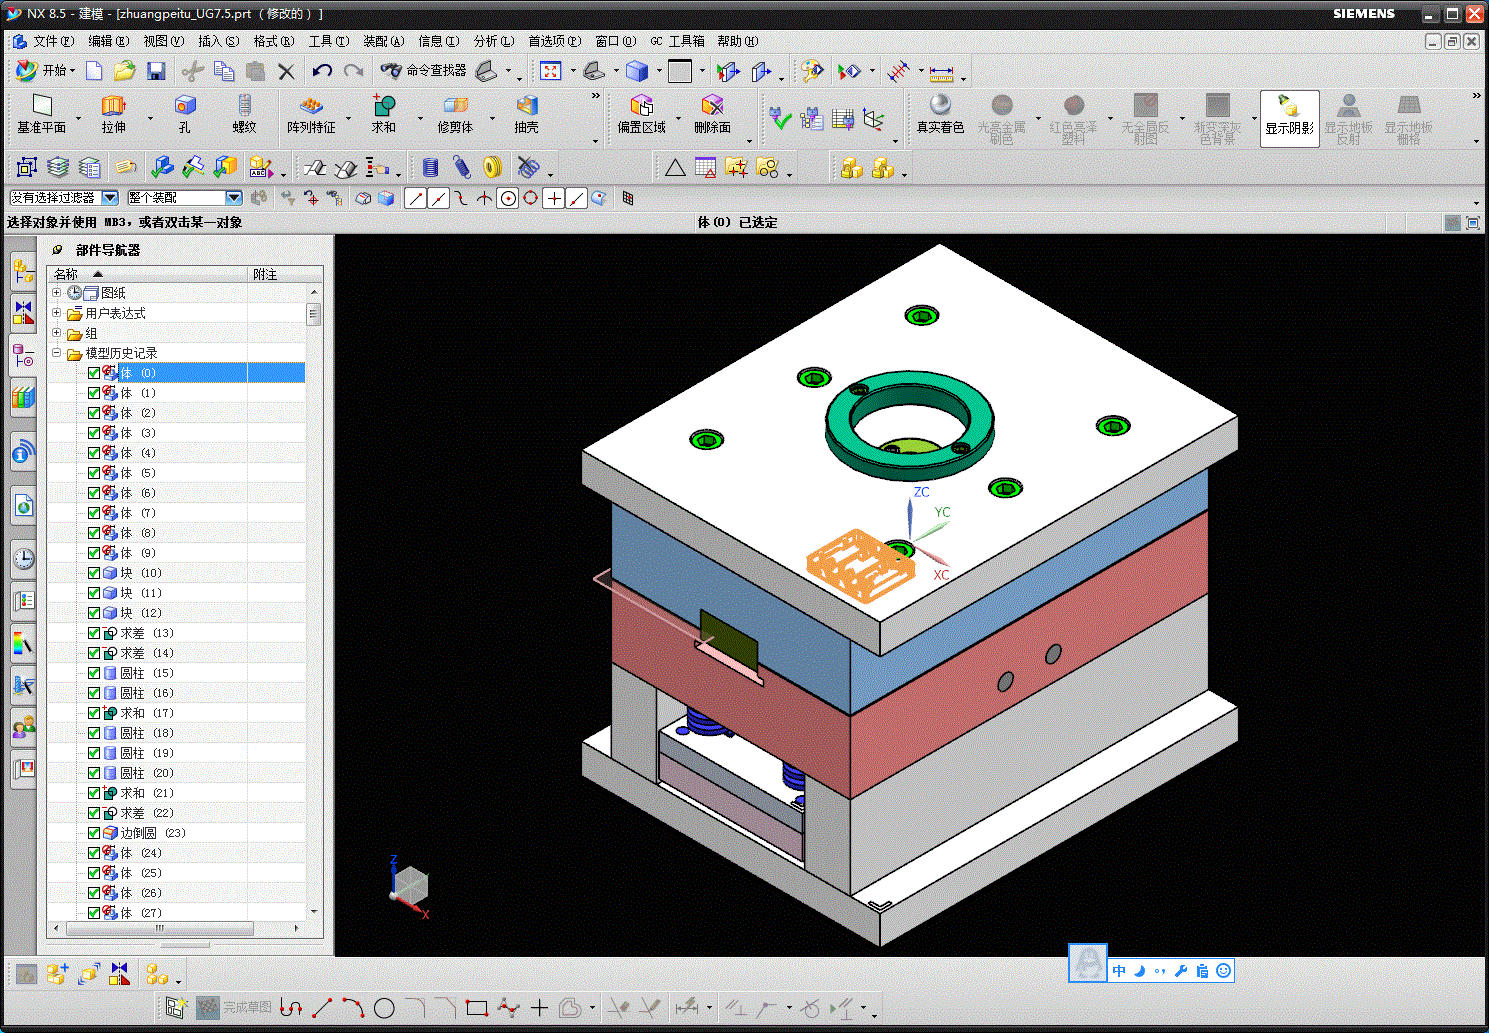Uncheck the 求差 (22) feature checkbox

[94, 813]
